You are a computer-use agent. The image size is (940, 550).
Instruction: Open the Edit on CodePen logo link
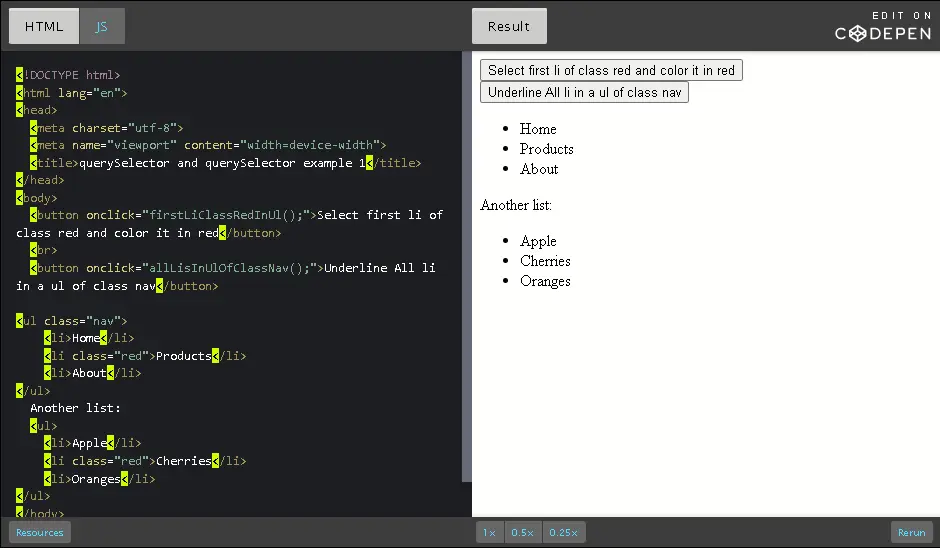coord(883,26)
